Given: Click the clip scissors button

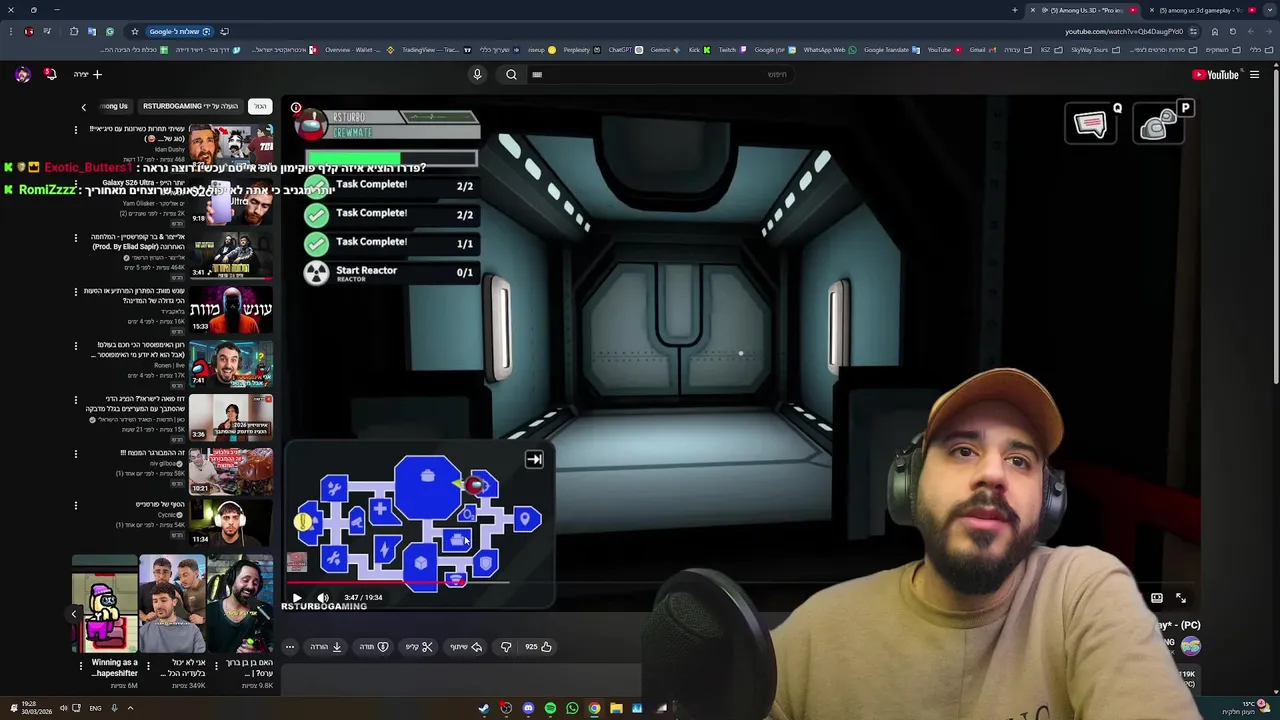Looking at the screenshot, I should (419, 647).
